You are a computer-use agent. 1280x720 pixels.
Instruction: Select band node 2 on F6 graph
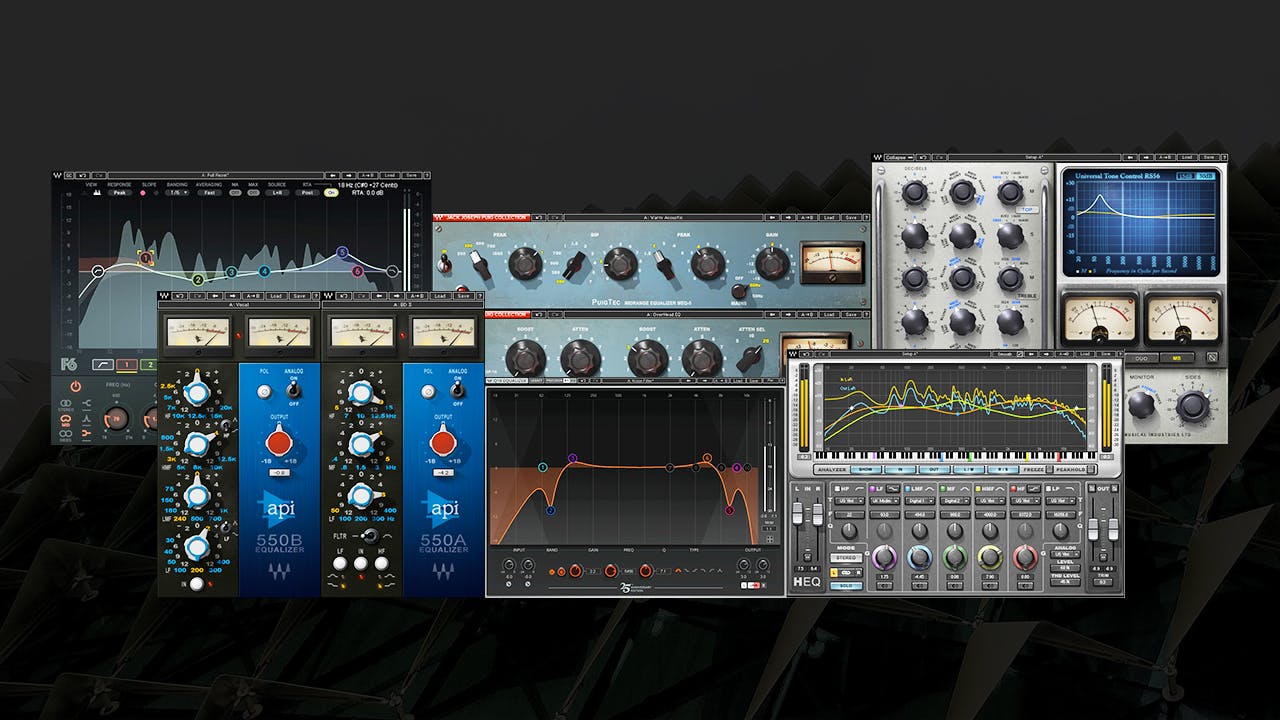pos(198,280)
